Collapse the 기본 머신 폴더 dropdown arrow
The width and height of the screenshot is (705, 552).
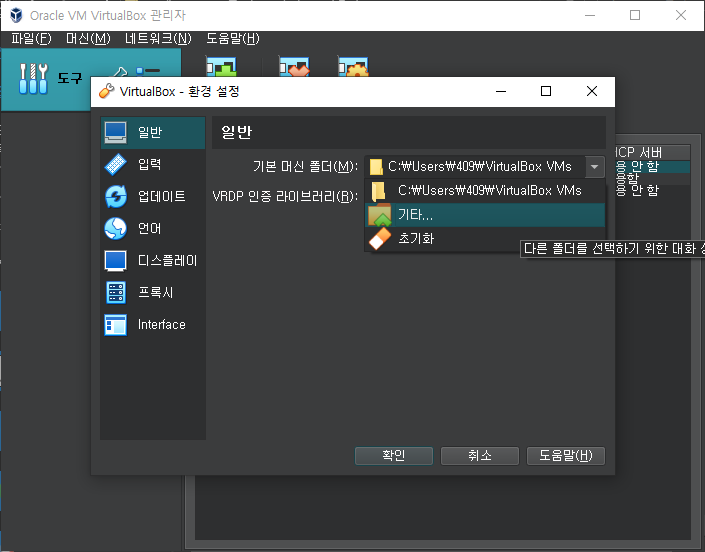(594, 167)
